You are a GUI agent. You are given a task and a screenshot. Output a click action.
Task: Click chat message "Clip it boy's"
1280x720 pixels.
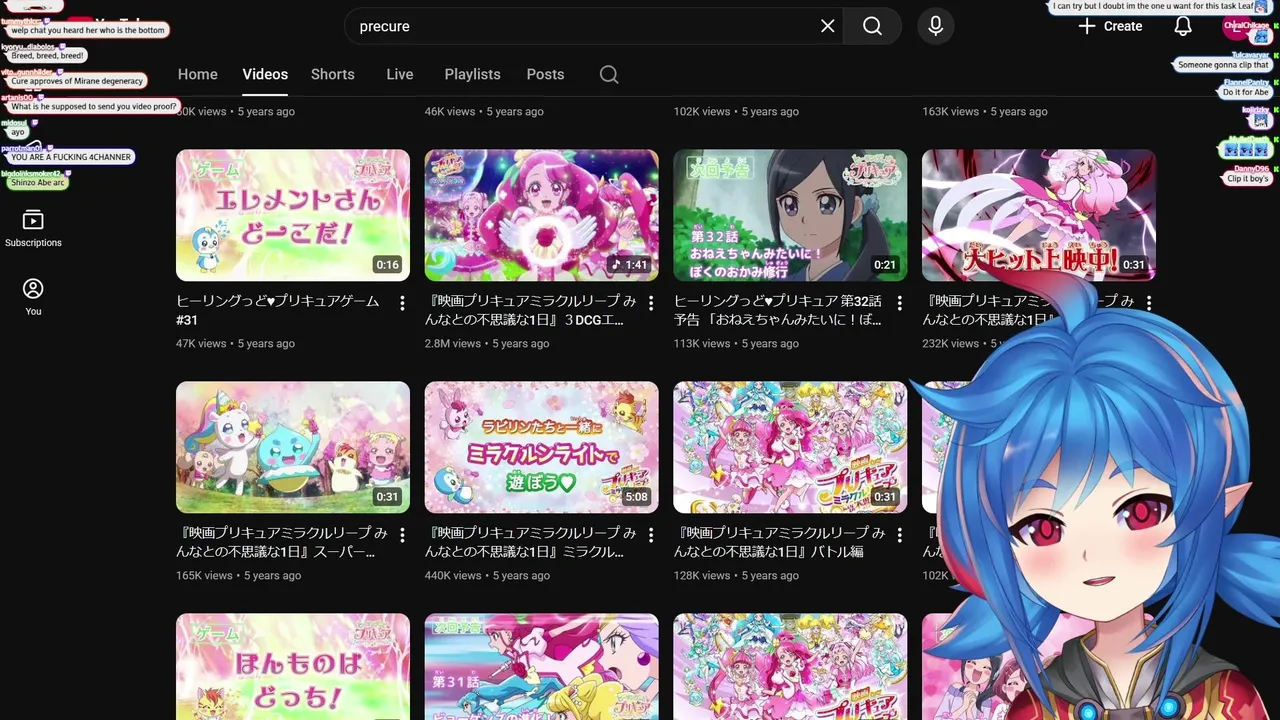click(1247, 179)
